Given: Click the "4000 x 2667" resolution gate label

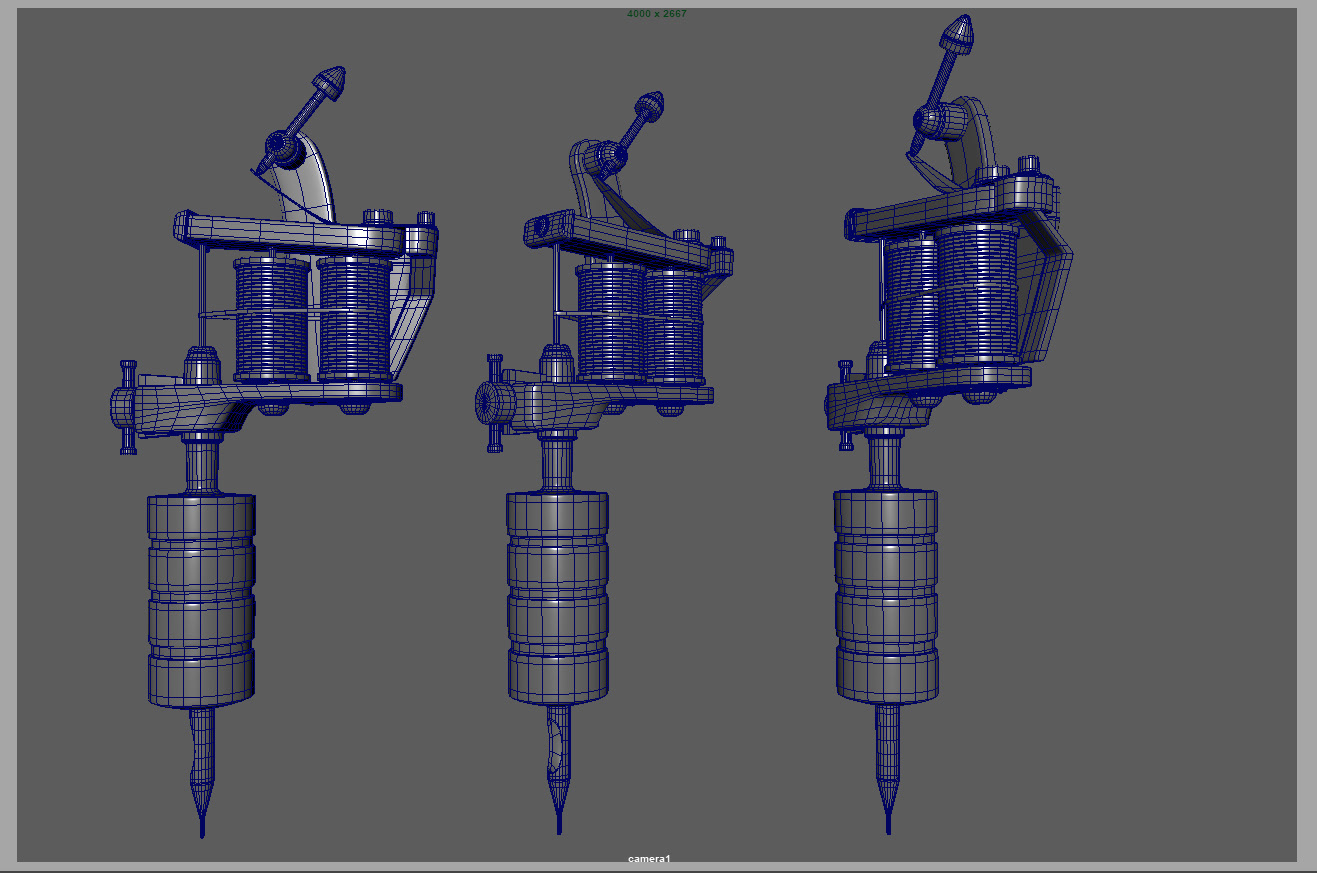Looking at the screenshot, I should [656, 14].
